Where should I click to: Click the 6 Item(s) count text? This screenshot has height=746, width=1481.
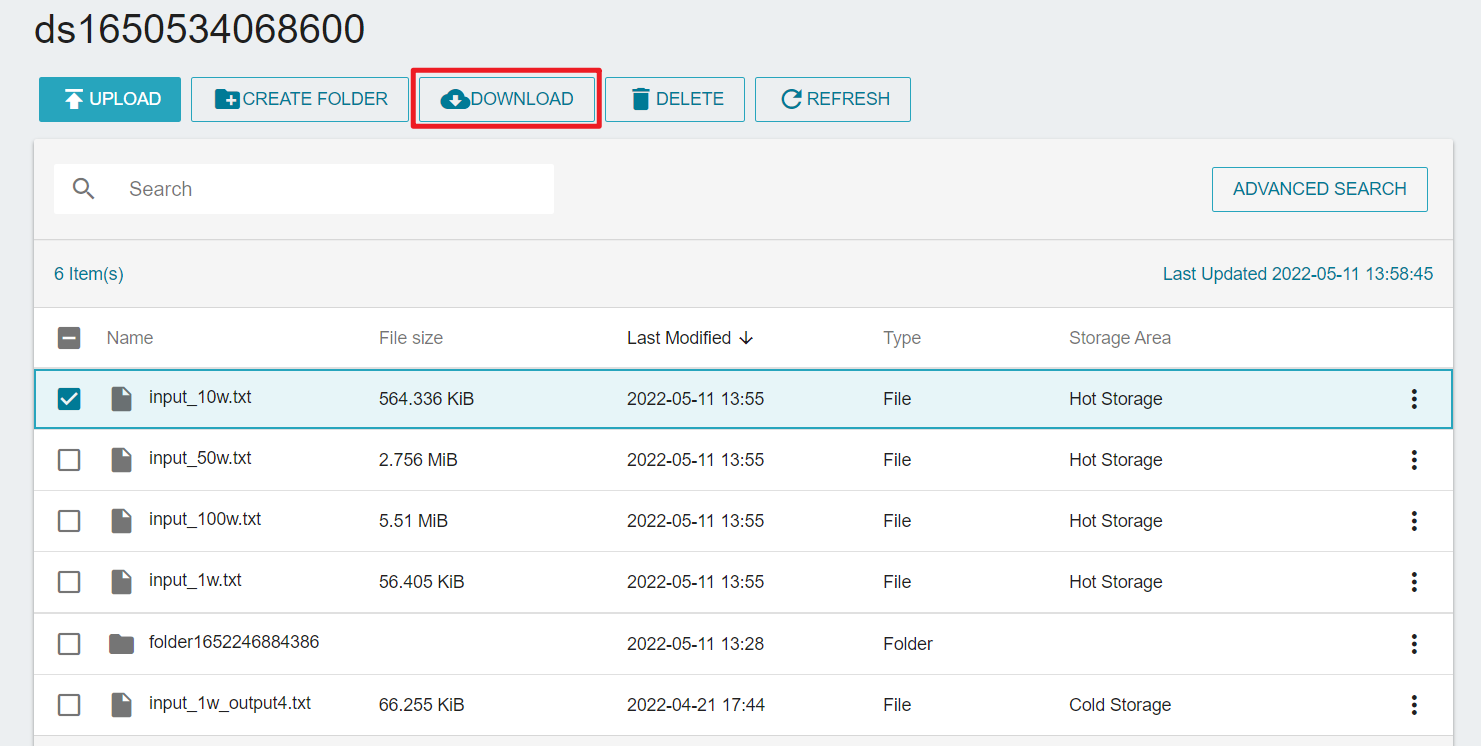pyautogui.click(x=89, y=274)
